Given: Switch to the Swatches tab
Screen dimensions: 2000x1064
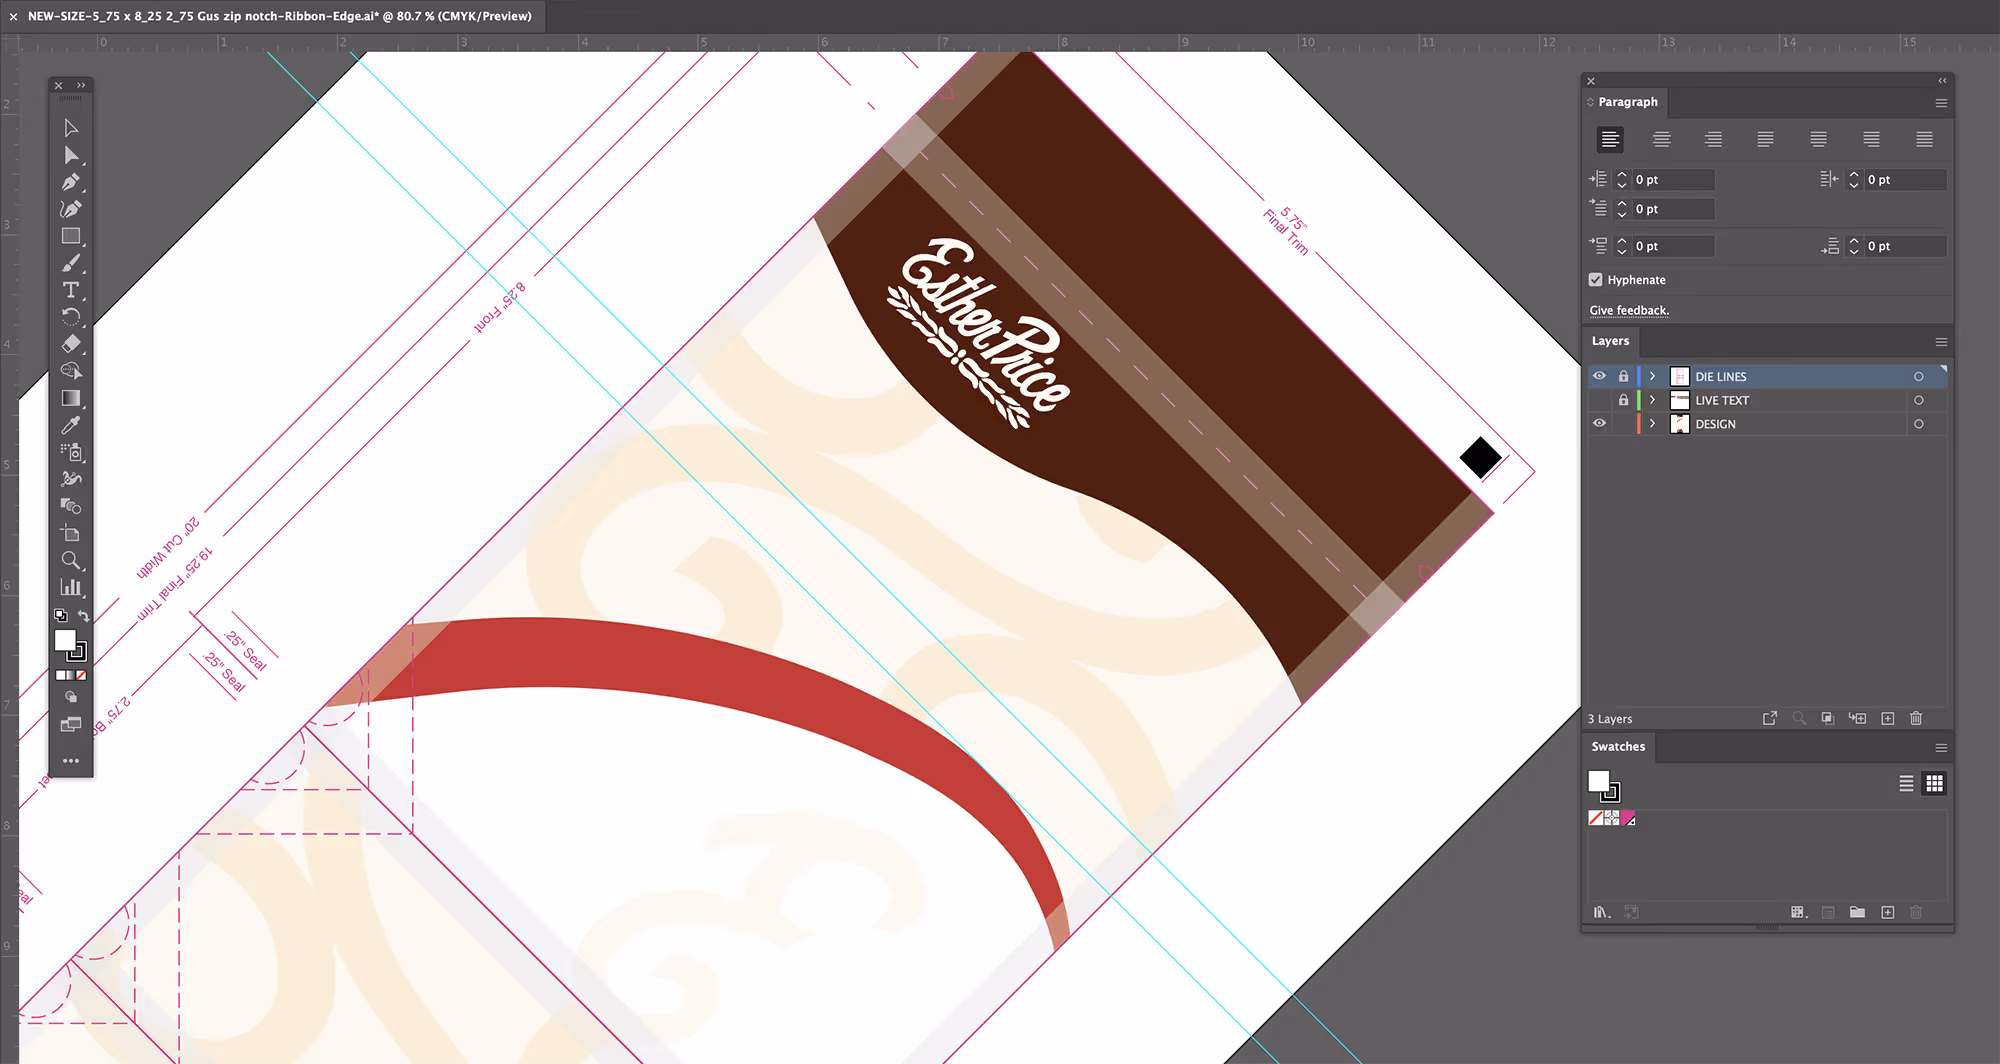Looking at the screenshot, I should (x=1618, y=746).
